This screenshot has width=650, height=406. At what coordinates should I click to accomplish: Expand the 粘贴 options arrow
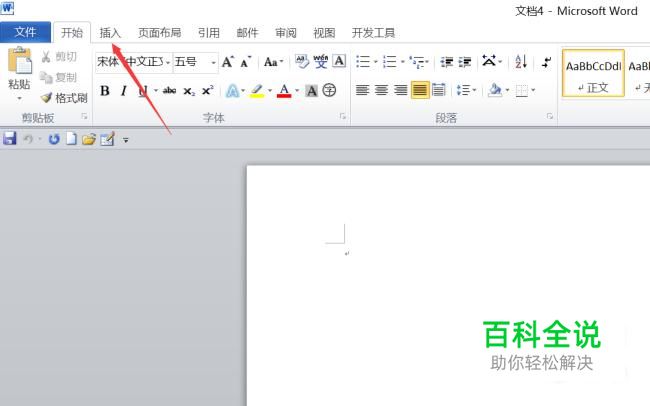tap(19, 99)
